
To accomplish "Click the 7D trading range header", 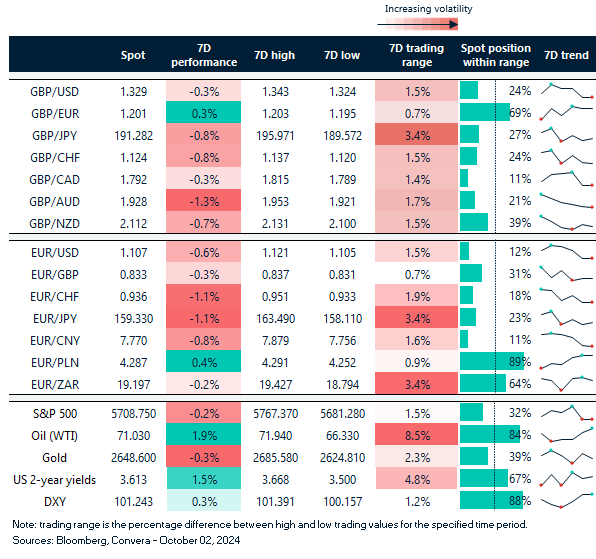I will point(417,55).
